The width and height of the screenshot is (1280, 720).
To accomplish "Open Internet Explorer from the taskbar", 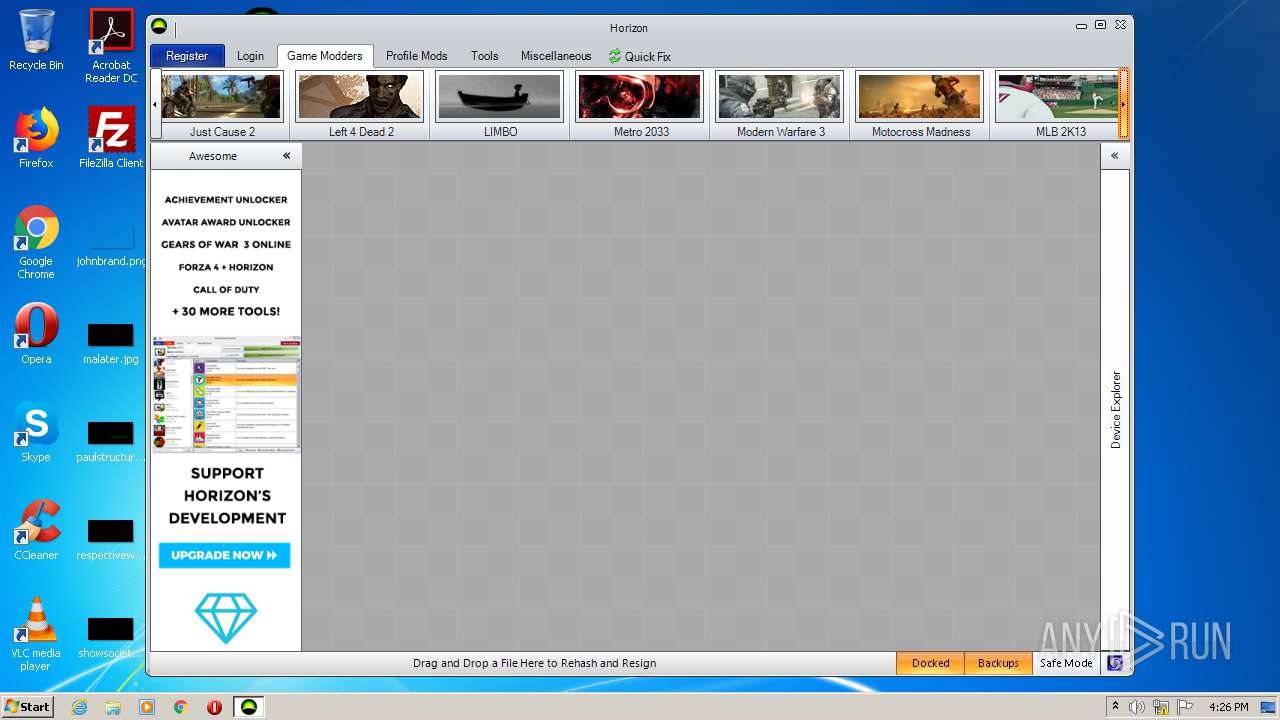I will click(79, 707).
